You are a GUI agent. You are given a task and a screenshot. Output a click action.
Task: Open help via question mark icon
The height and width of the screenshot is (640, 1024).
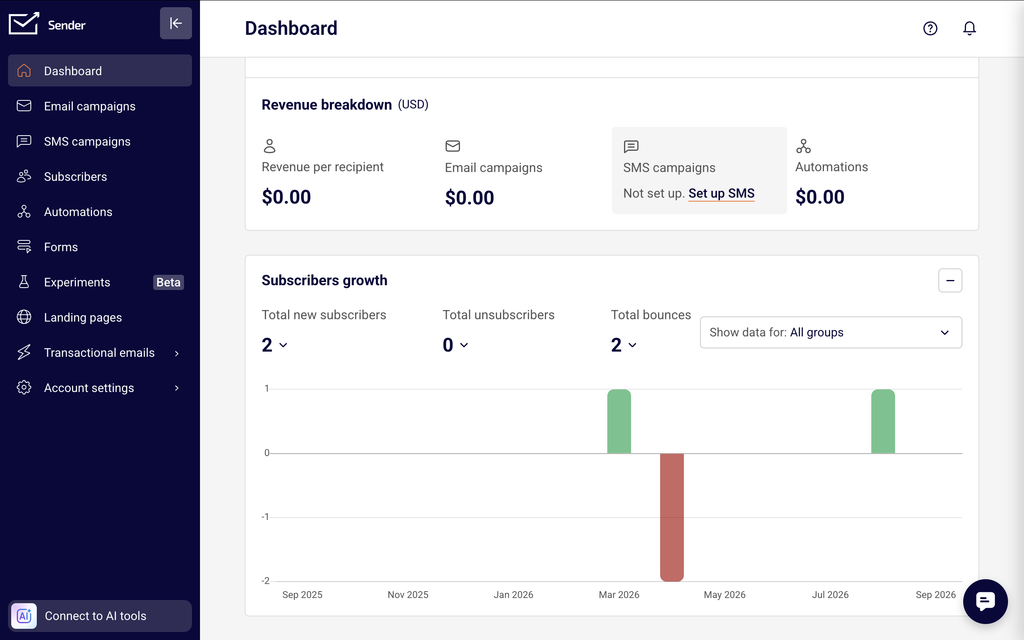tap(930, 28)
